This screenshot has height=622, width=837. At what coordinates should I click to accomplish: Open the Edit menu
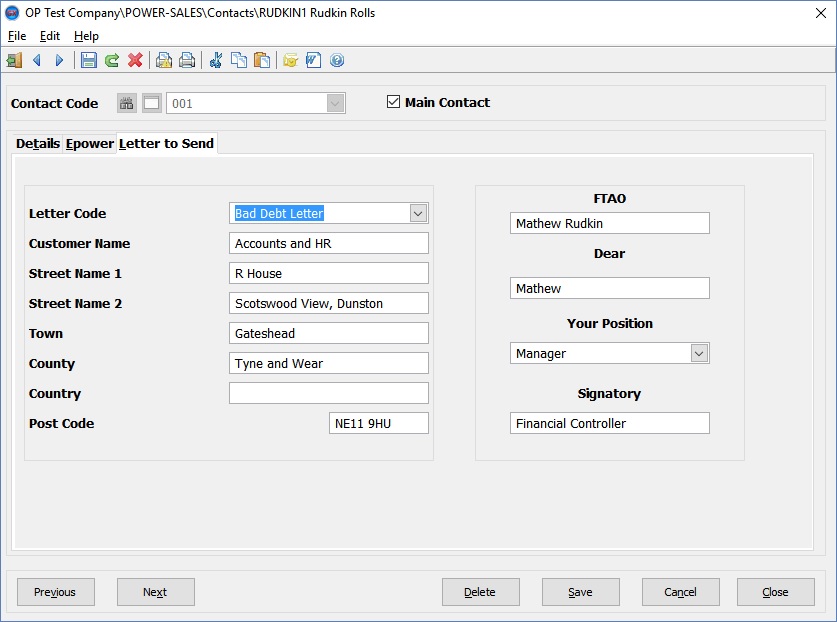point(50,36)
